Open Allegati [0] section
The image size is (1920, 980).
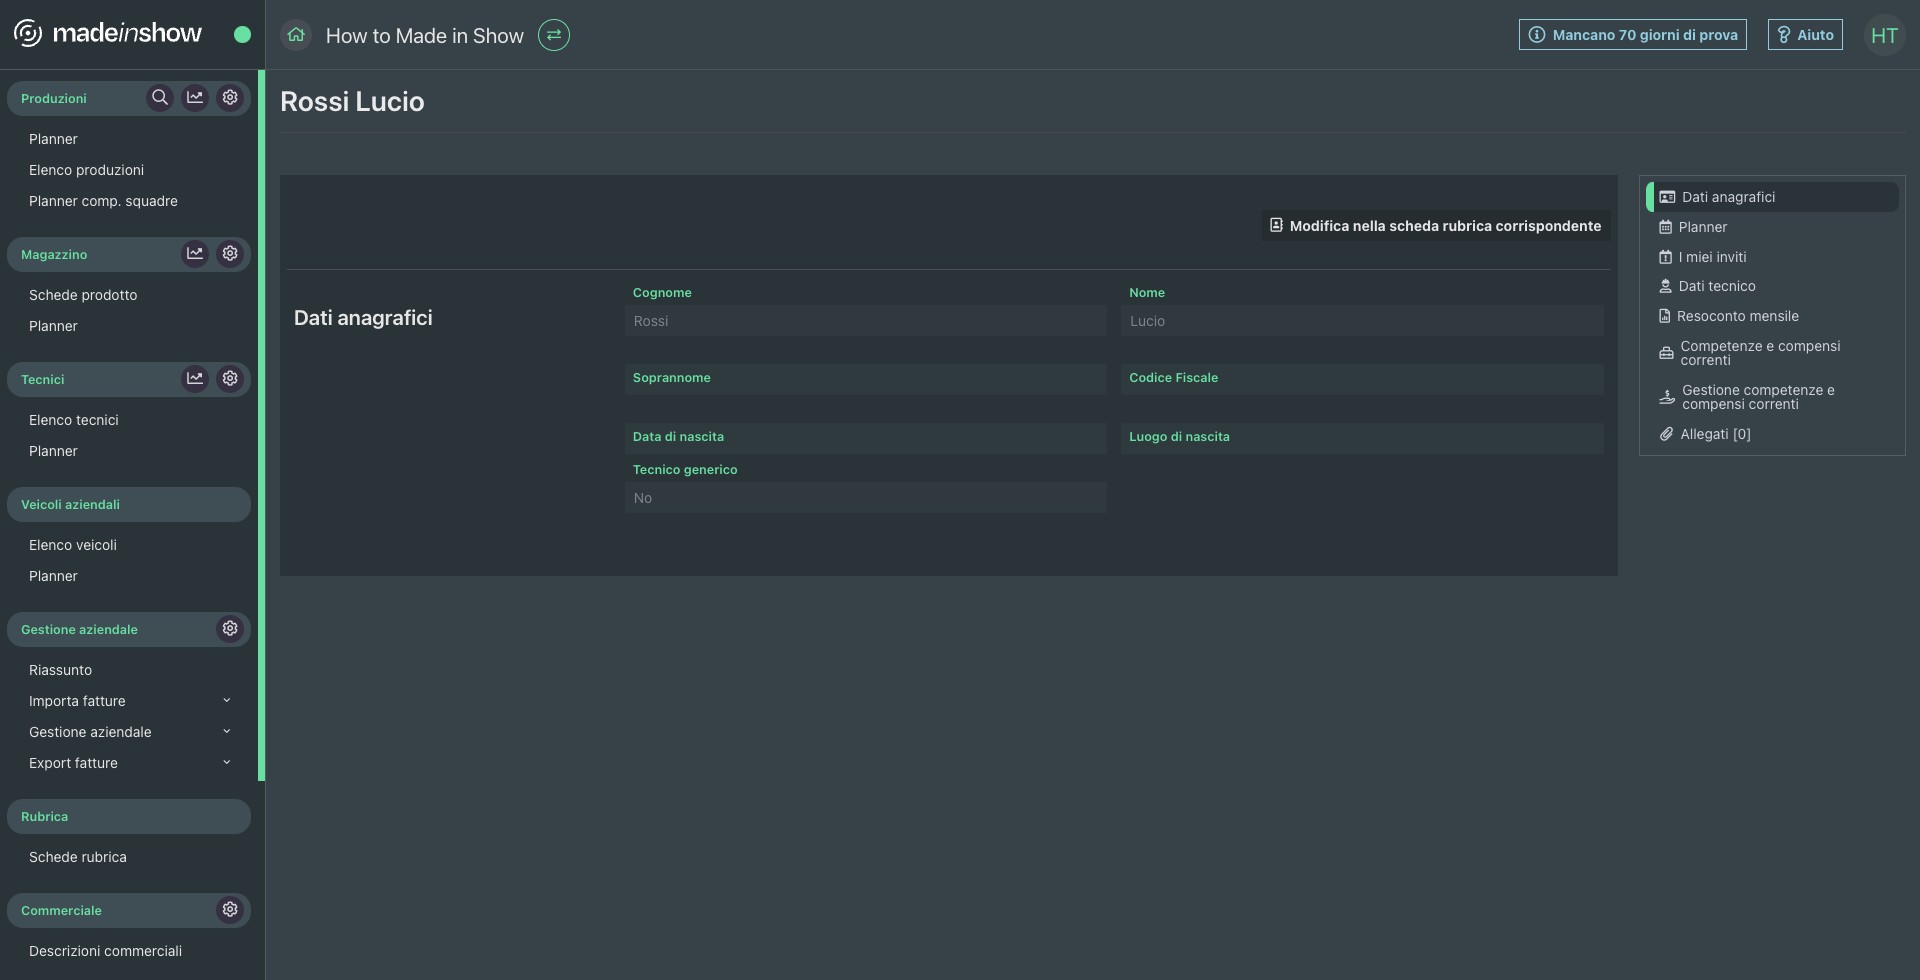pyautogui.click(x=1714, y=434)
